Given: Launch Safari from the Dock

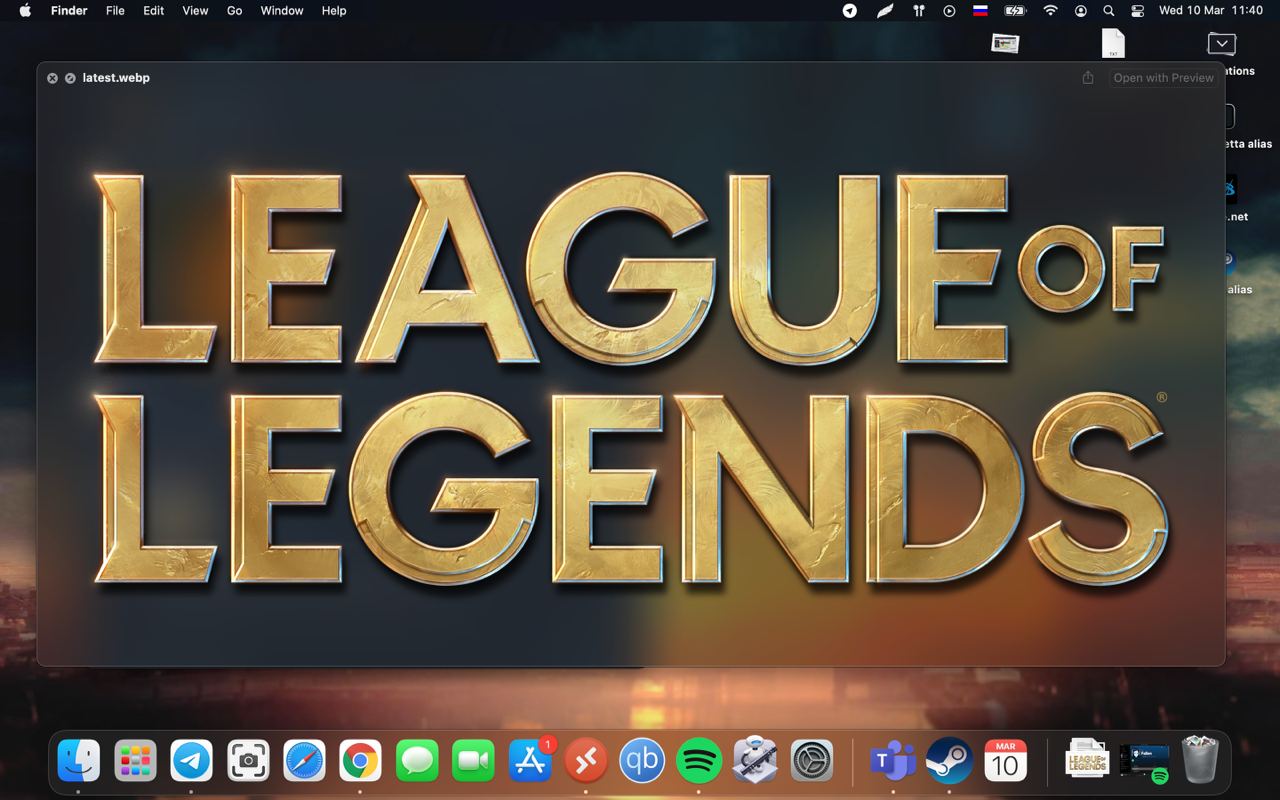Looking at the screenshot, I should [x=304, y=761].
